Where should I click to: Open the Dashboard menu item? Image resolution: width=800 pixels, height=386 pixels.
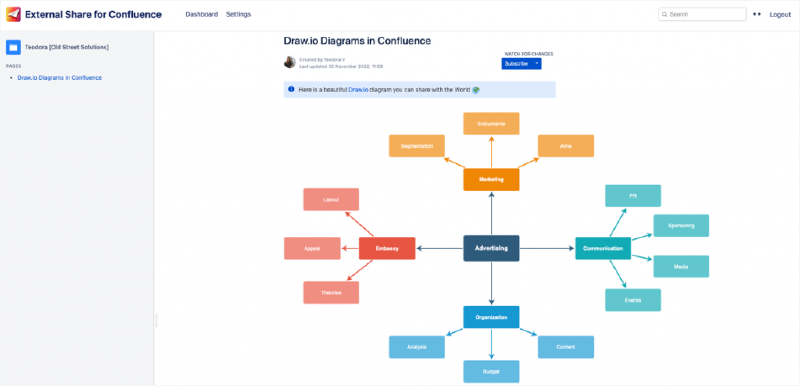point(202,14)
